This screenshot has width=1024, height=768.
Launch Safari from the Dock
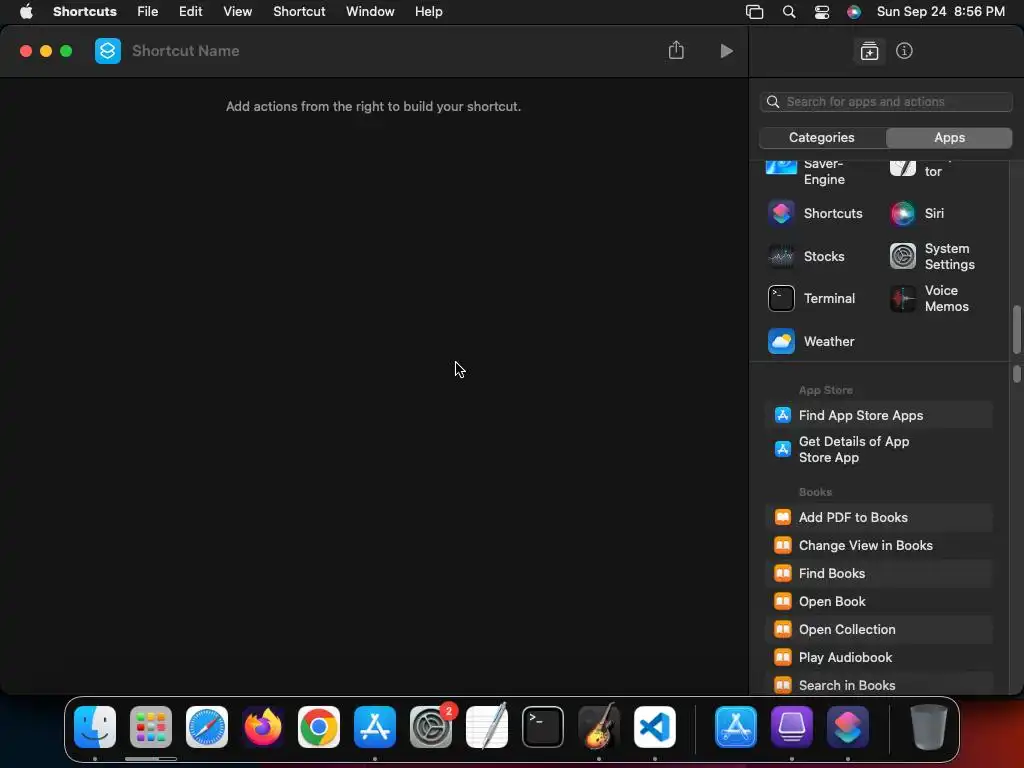[x=207, y=727]
